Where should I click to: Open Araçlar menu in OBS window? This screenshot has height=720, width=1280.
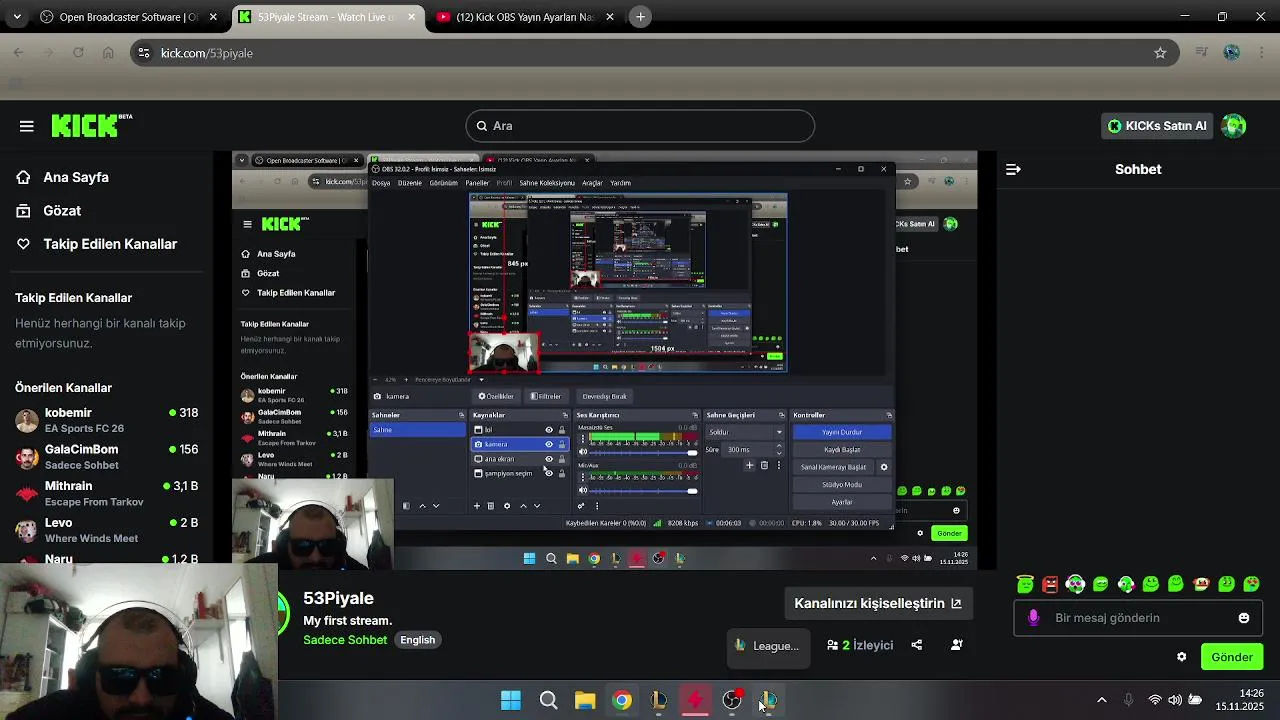592,183
